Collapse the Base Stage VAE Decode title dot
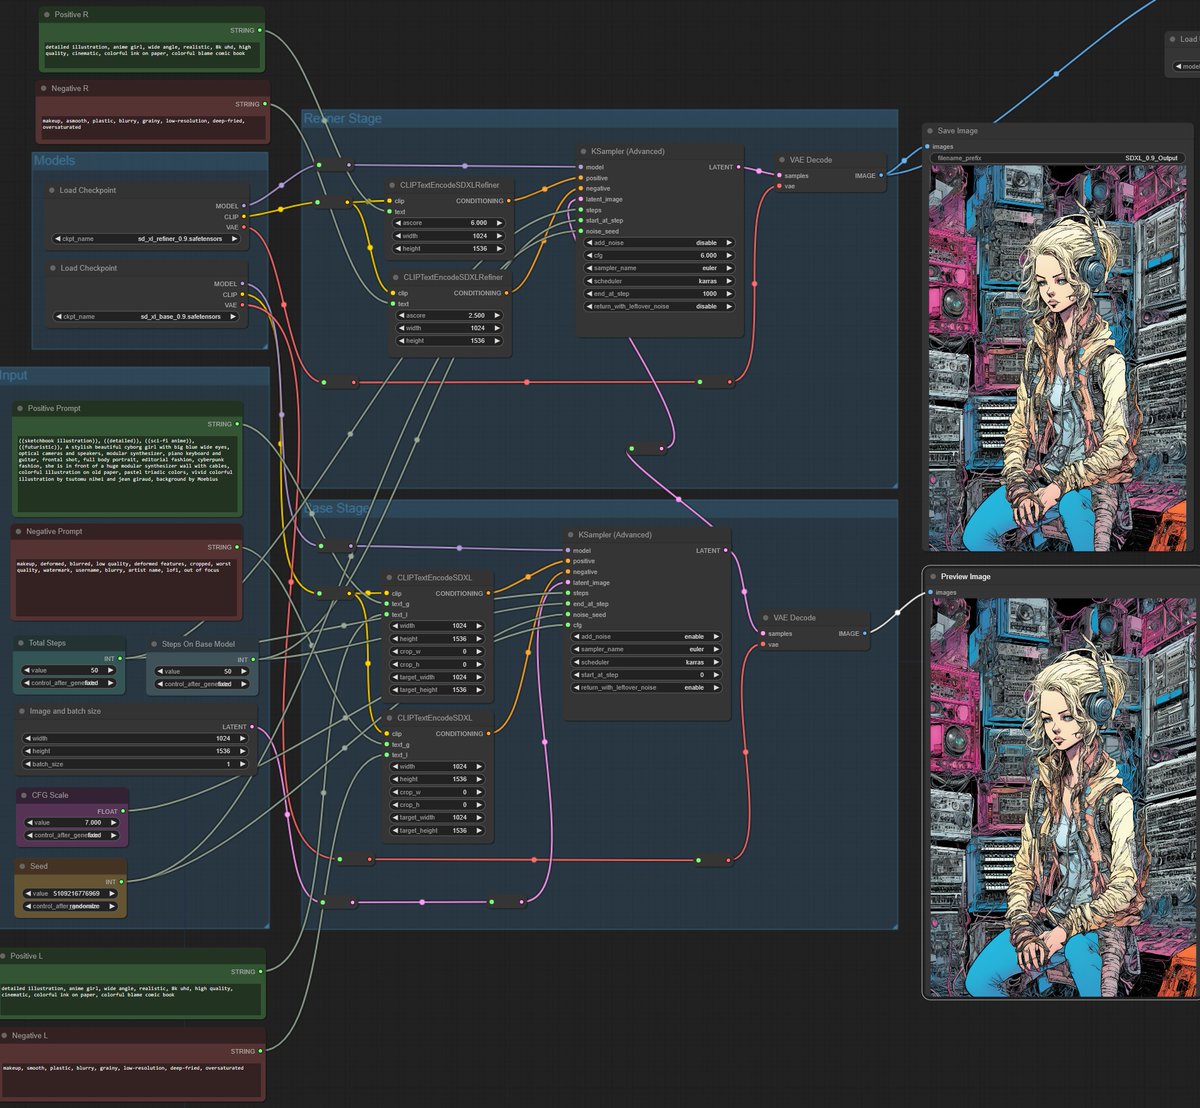1200x1108 pixels. [x=765, y=617]
